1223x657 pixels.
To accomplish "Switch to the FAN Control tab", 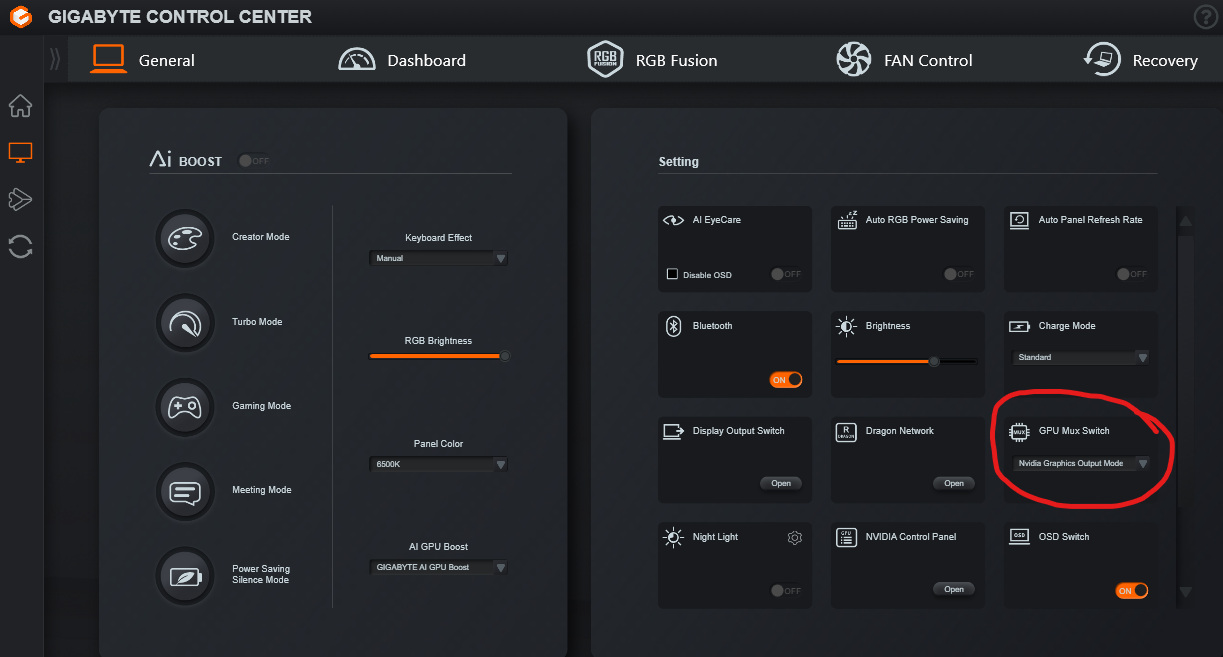I will click(x=904, y=60).
